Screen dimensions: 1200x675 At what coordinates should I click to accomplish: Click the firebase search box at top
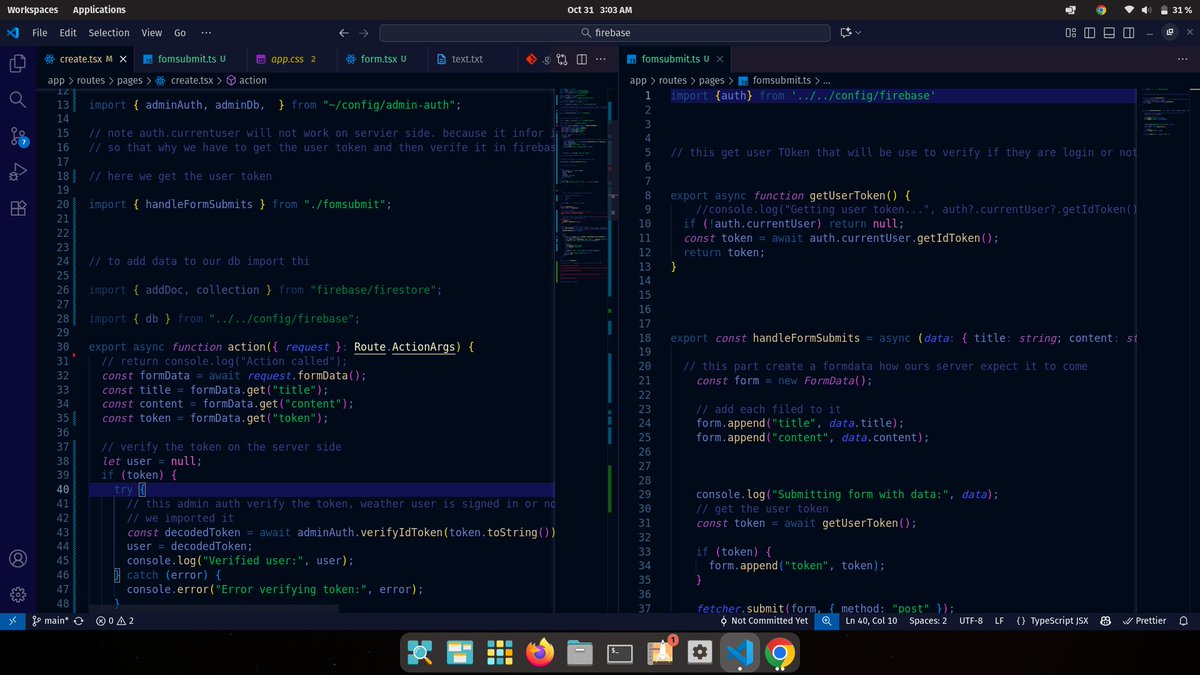pos(604,32)
